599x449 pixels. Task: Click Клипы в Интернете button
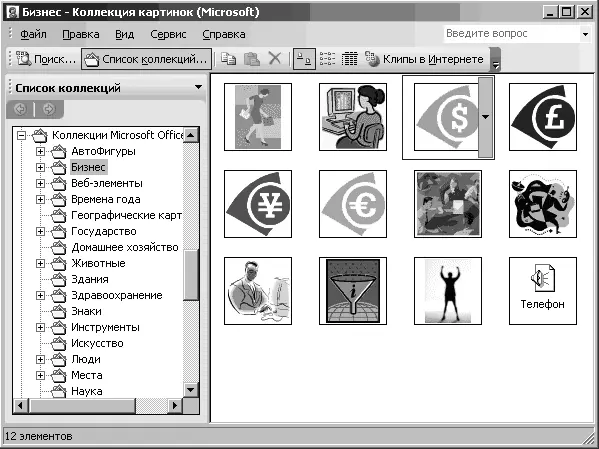click(425, 59)
